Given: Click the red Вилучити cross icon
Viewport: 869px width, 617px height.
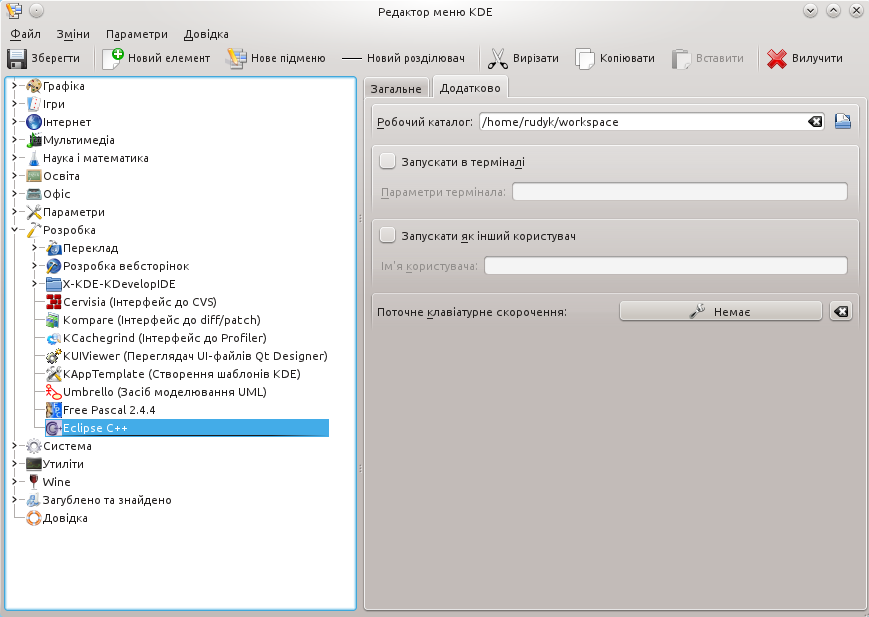Looking at the screenshot, I should click(x=777, y=58).
